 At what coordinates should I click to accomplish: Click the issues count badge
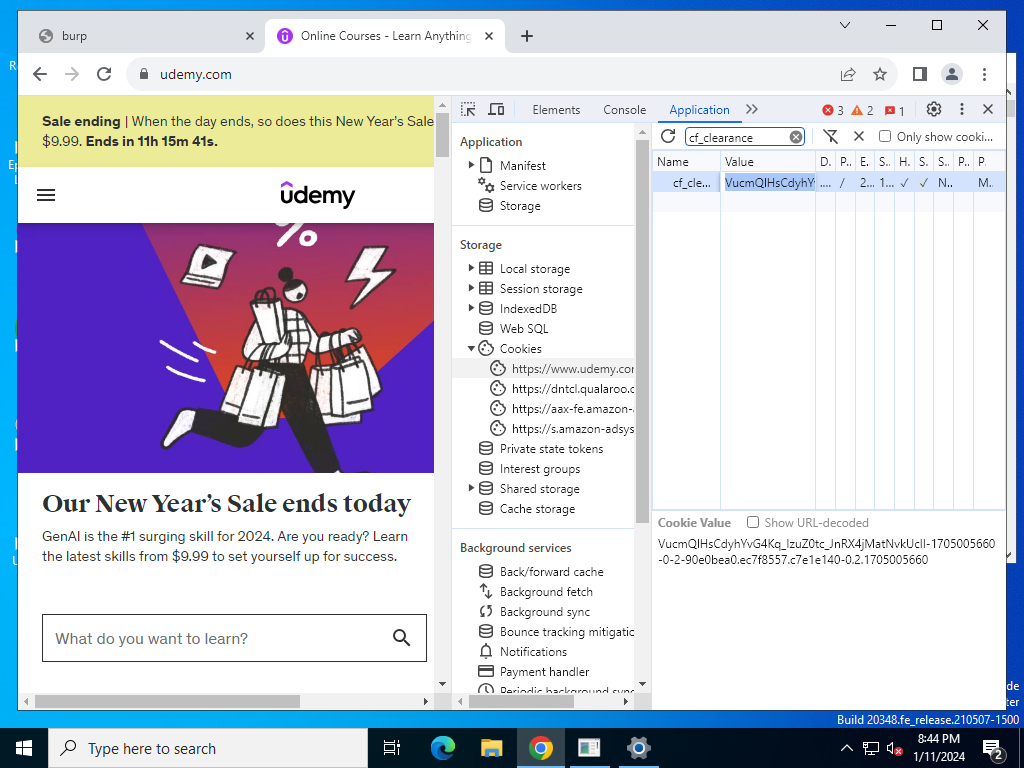tap(894, 110)
